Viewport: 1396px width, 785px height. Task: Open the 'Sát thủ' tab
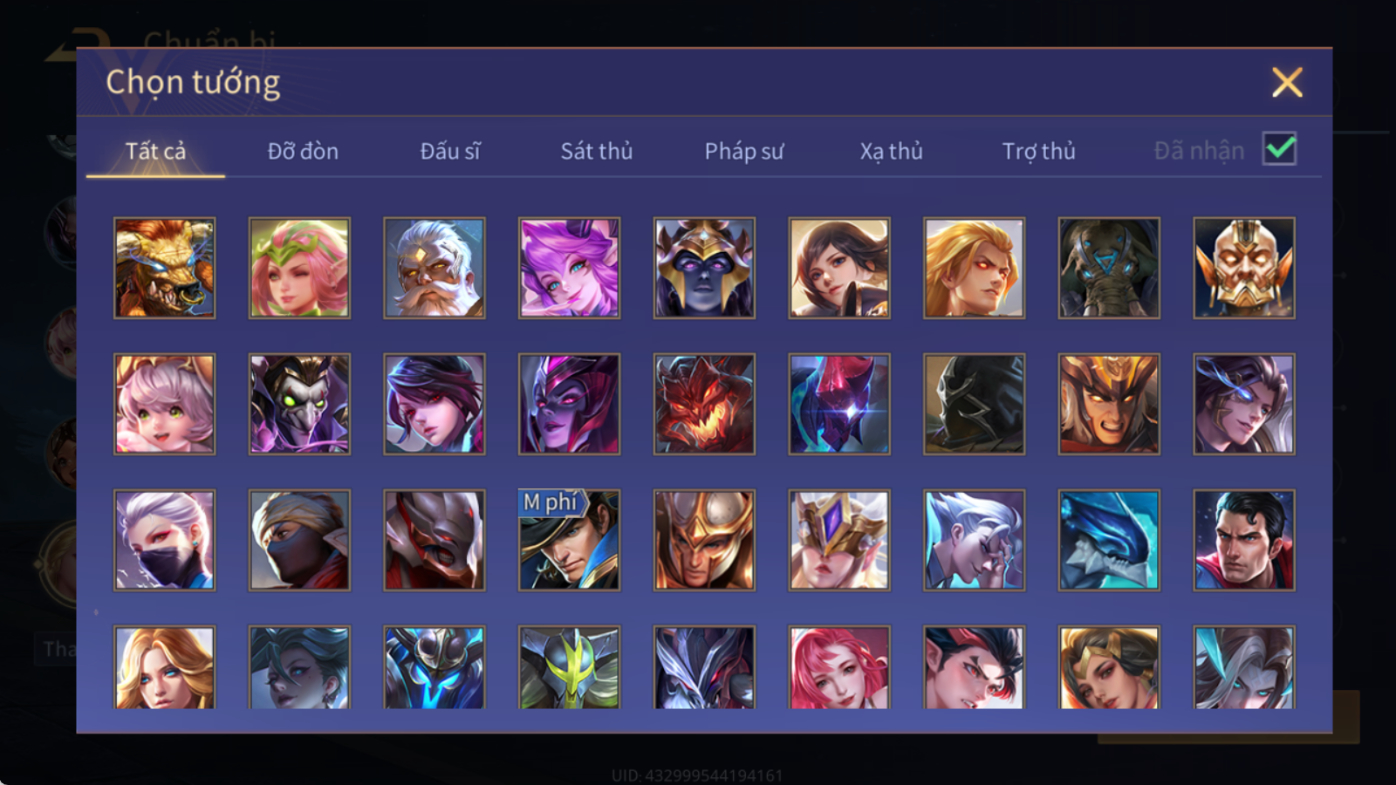(x=596, y=151)
